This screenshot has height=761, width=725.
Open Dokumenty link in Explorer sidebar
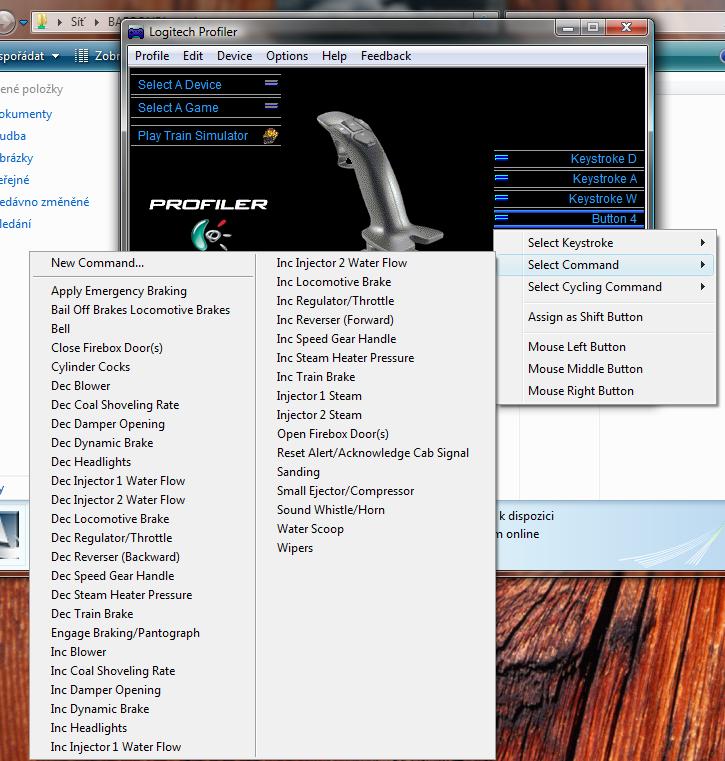(x=25, y=114)
